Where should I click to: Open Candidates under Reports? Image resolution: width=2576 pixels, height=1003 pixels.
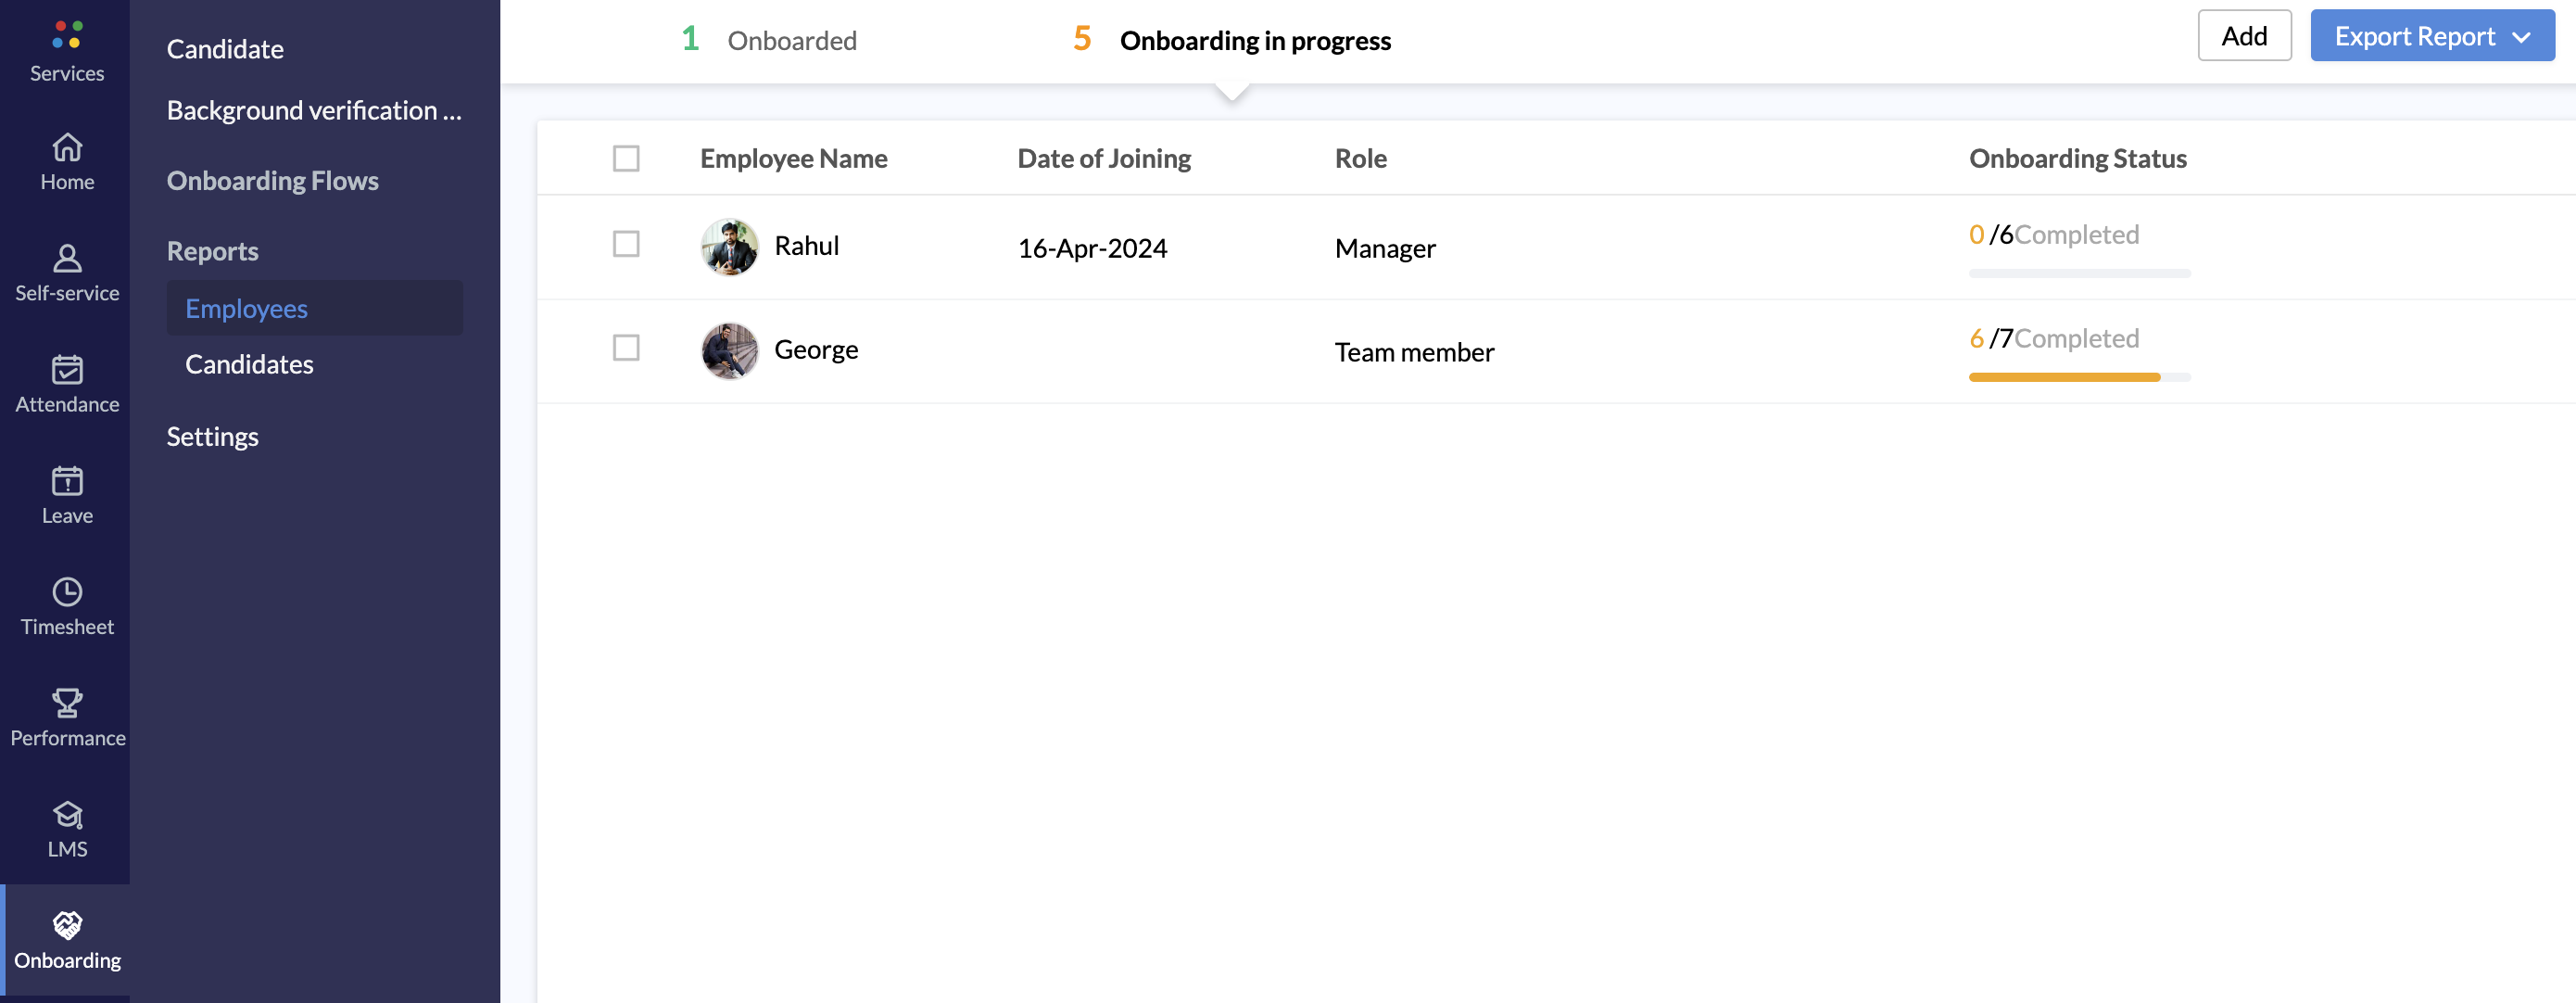point(249,364)
